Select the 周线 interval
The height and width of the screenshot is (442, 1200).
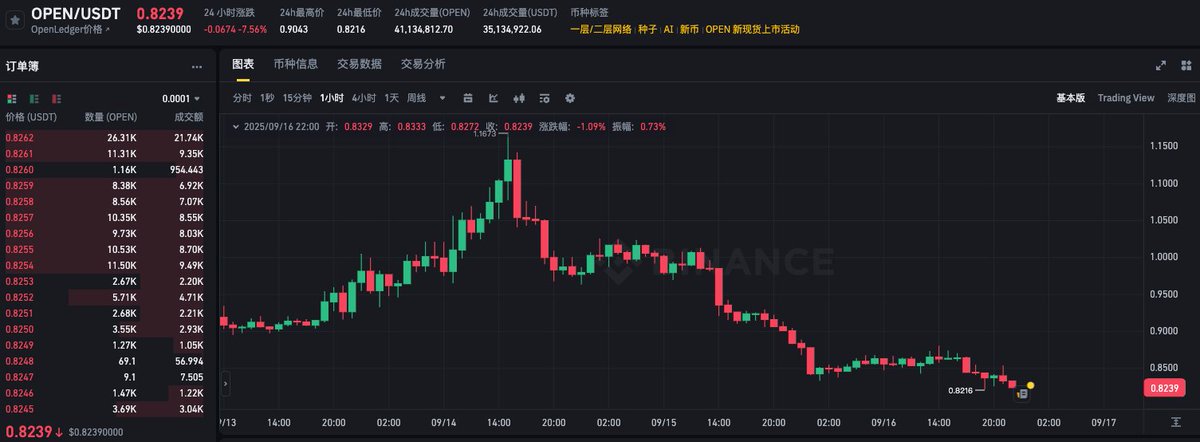(416, 98)
